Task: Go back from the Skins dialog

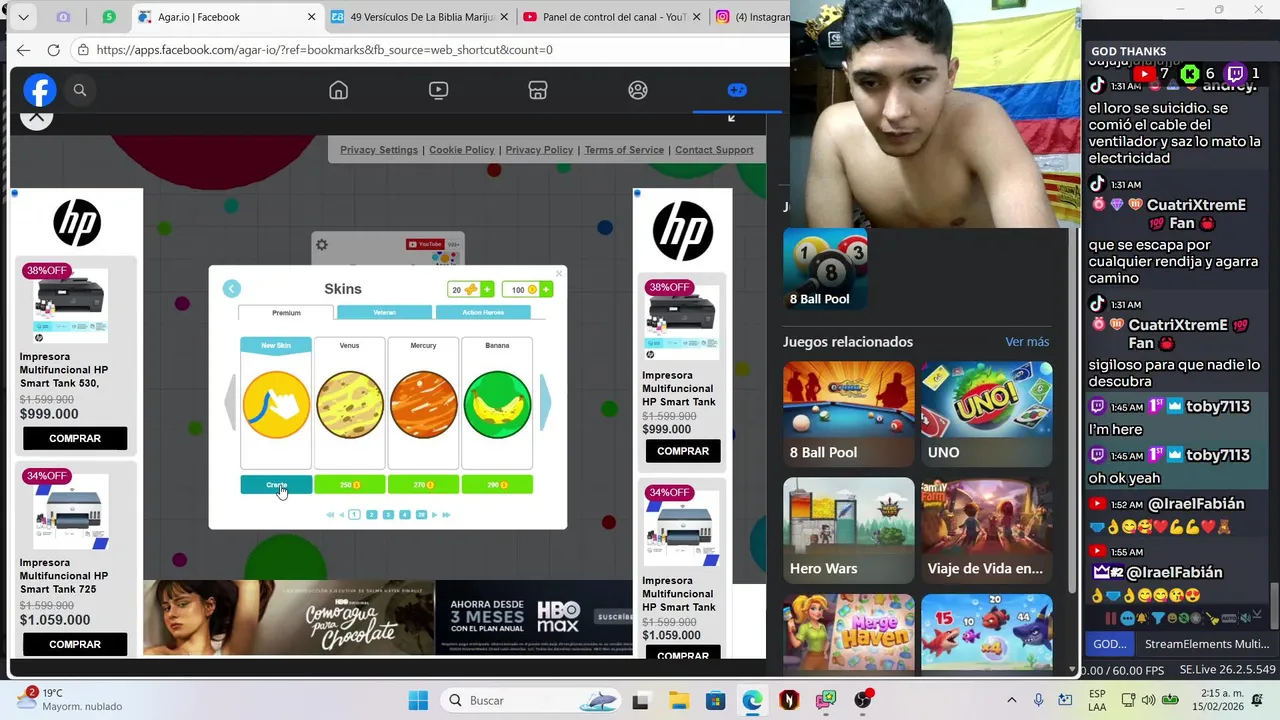Action: (x=231, y=289)
